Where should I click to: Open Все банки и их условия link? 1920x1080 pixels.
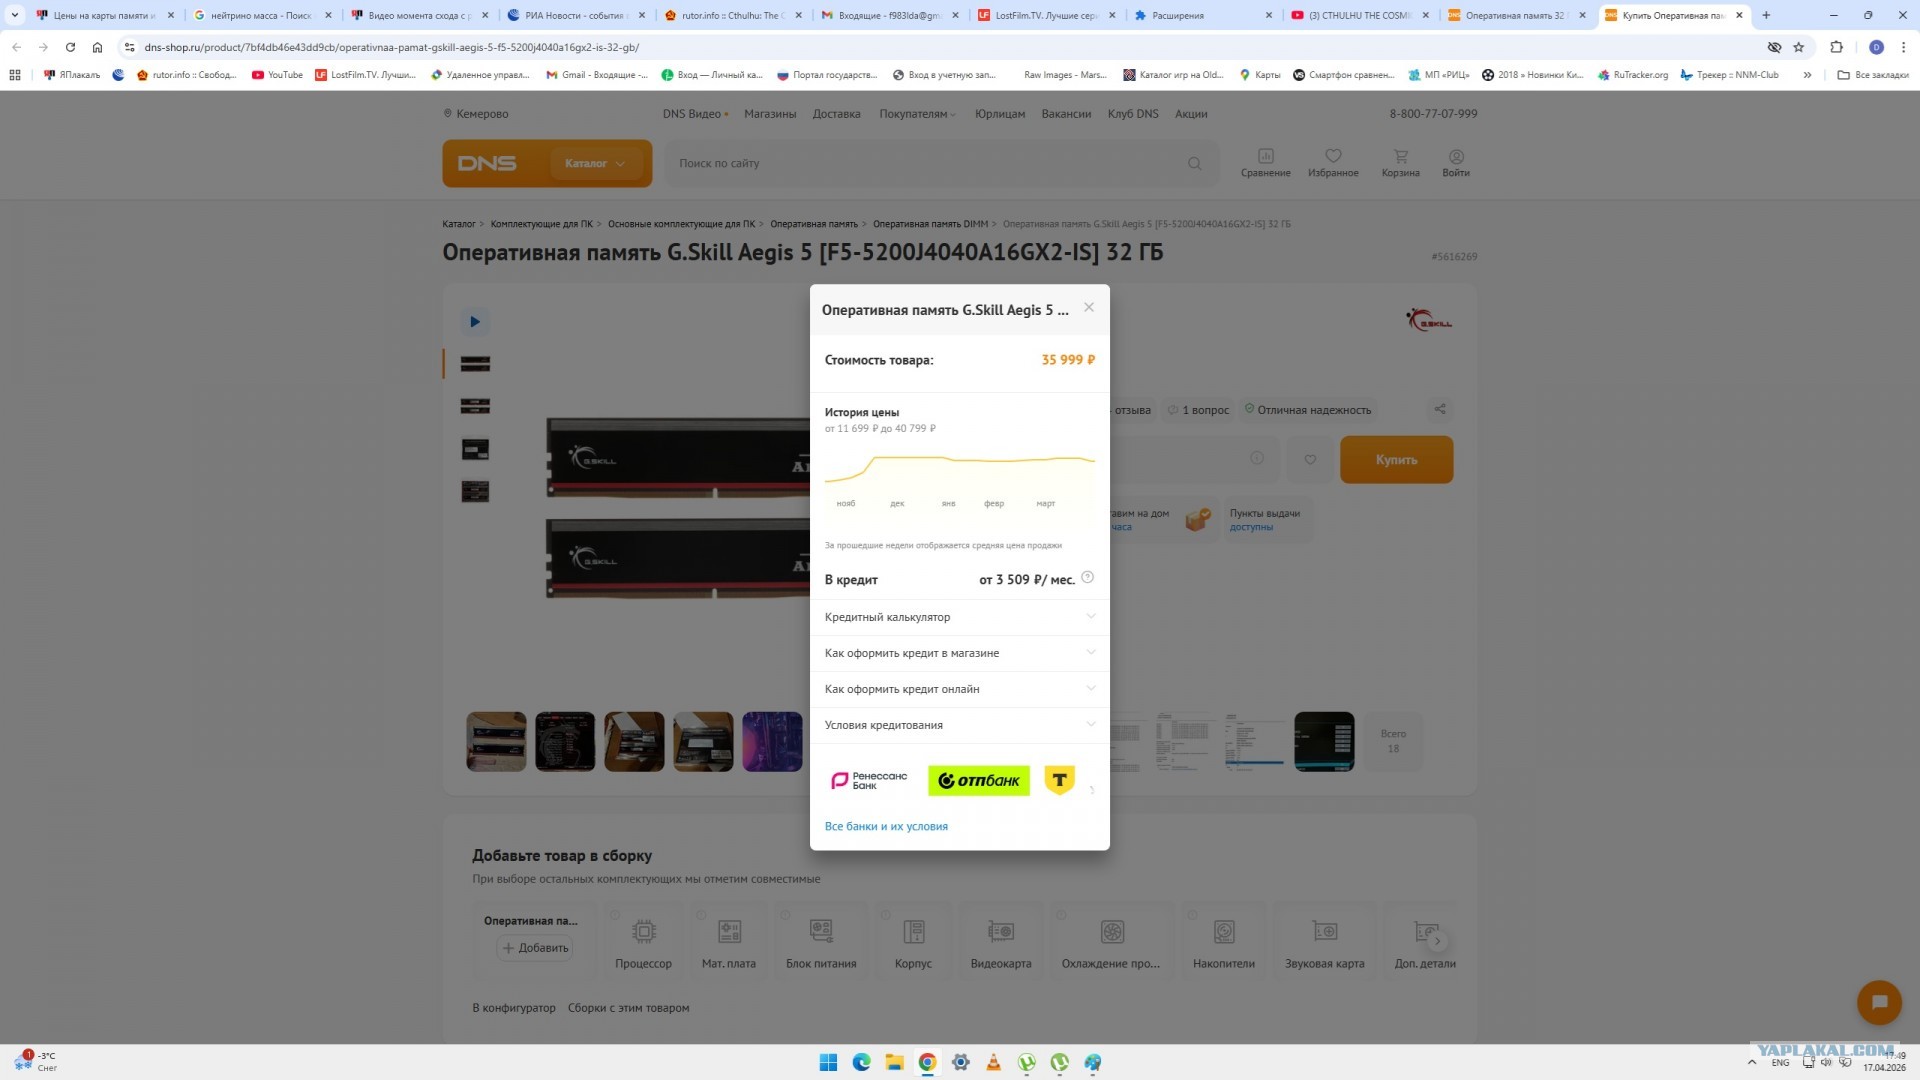pyautogui.click(x=886, y=826)
